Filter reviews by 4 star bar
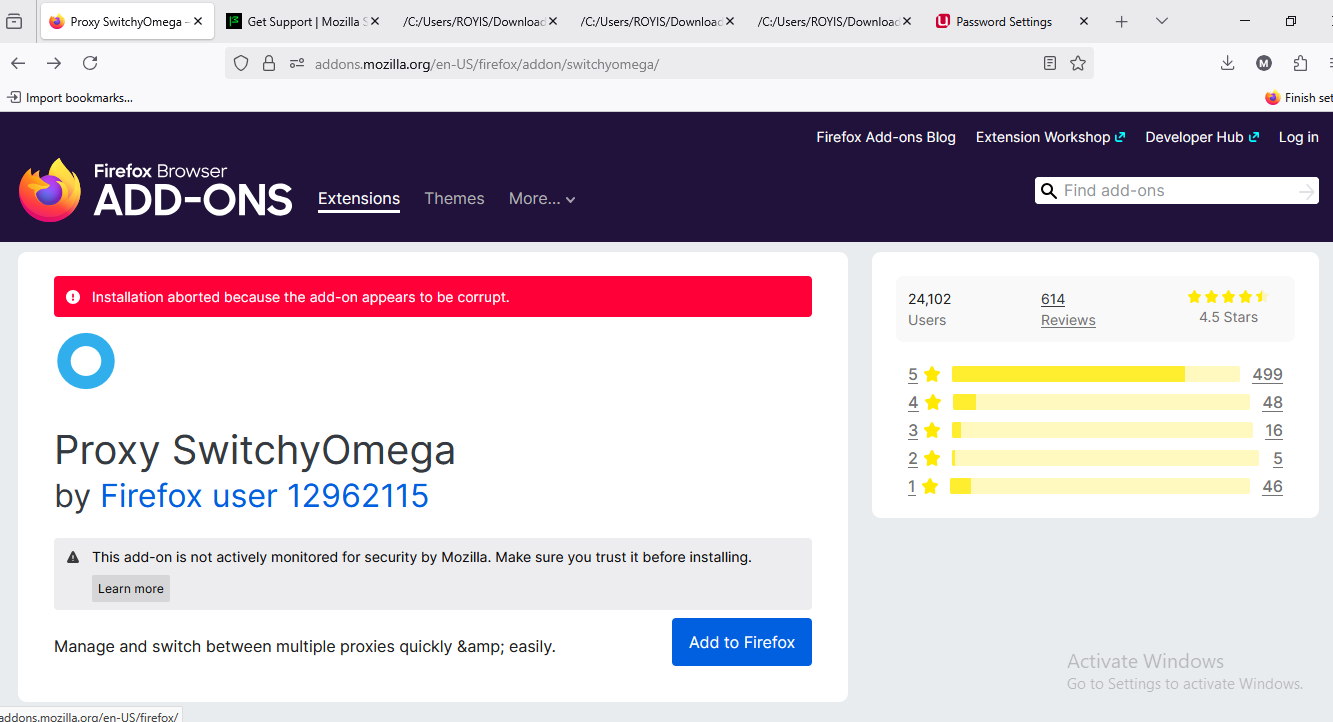This screenshot has width=1333, height=722. pyautogui.click(x=1101, y=402)
